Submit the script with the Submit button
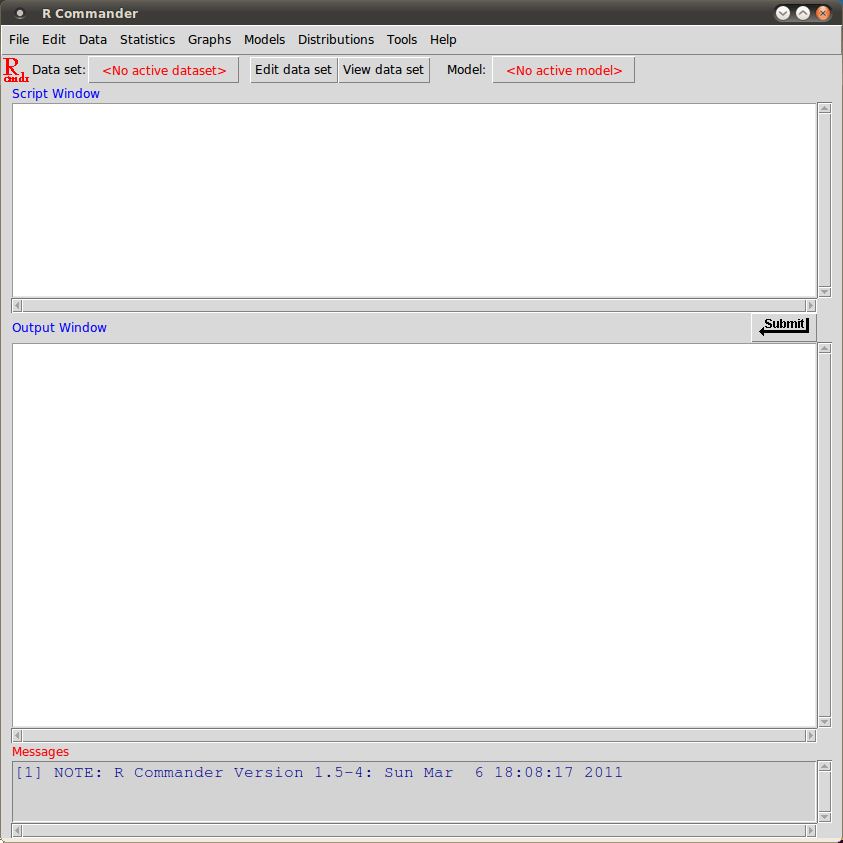The width and height of the screenshot is (843, 843). [783, 326]
